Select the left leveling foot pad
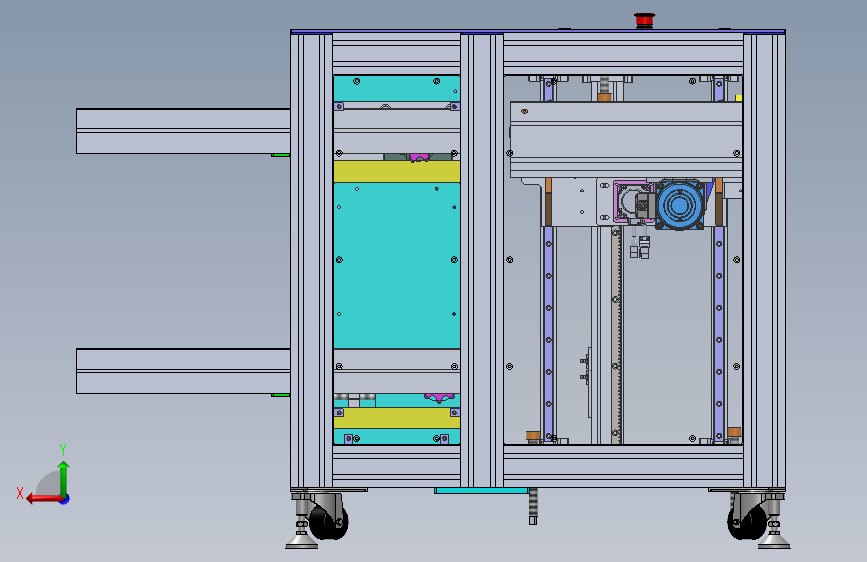This screenshot has height=562, width=867. pos(301,543)
